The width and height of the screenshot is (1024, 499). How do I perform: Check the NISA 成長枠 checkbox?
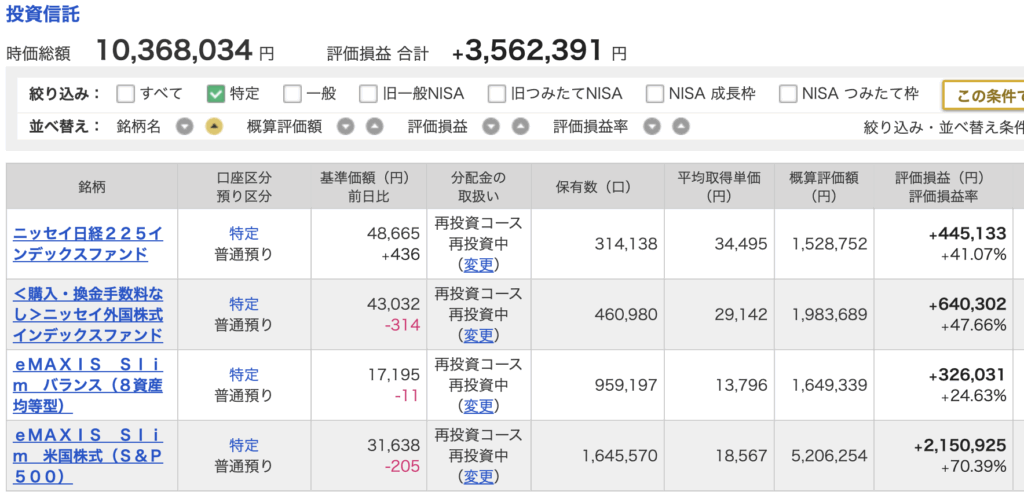click(655, 94)
